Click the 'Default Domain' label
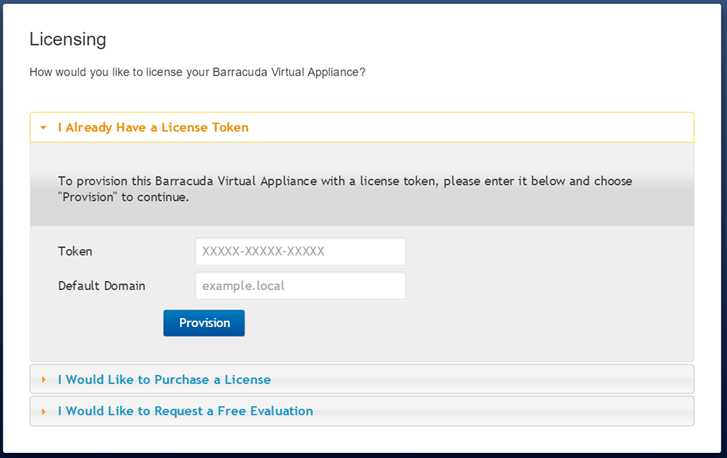 102,286
